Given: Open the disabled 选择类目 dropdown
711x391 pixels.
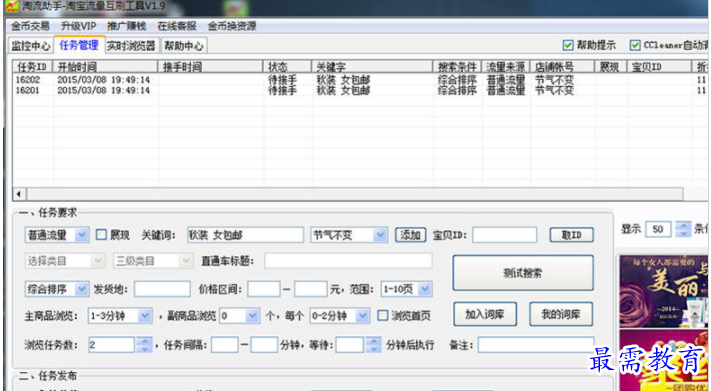Looking at the screenshot, I should pos(65,261).
